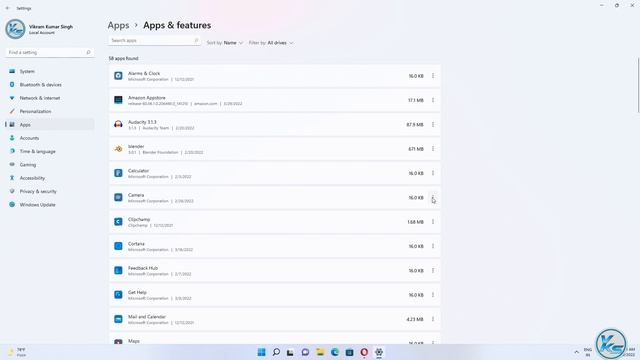This screenshot has width=640, height=360.
Task: Click the Mail and Calendar app icon
Action: [x=118, y=319]
